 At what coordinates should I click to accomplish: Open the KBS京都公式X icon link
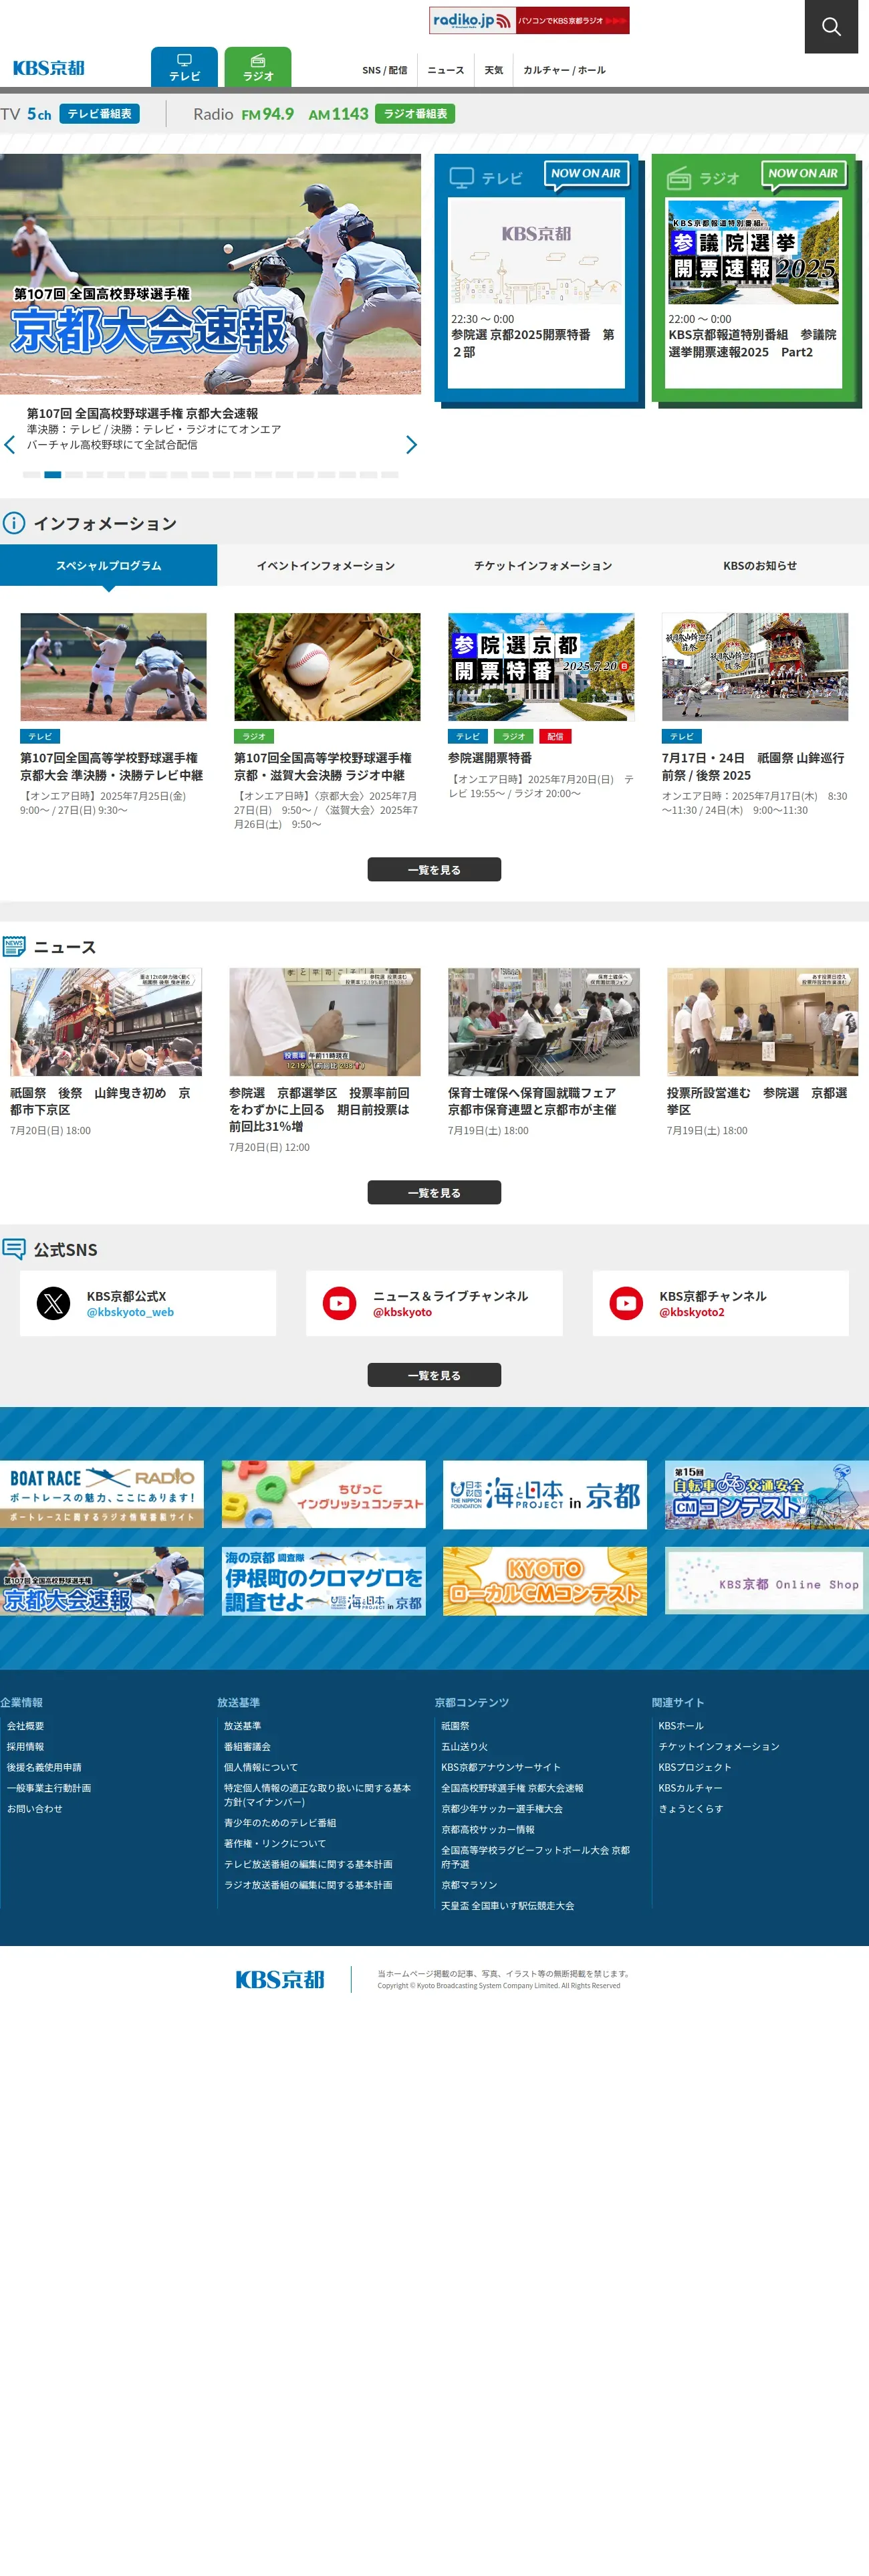coord(54,1303)
